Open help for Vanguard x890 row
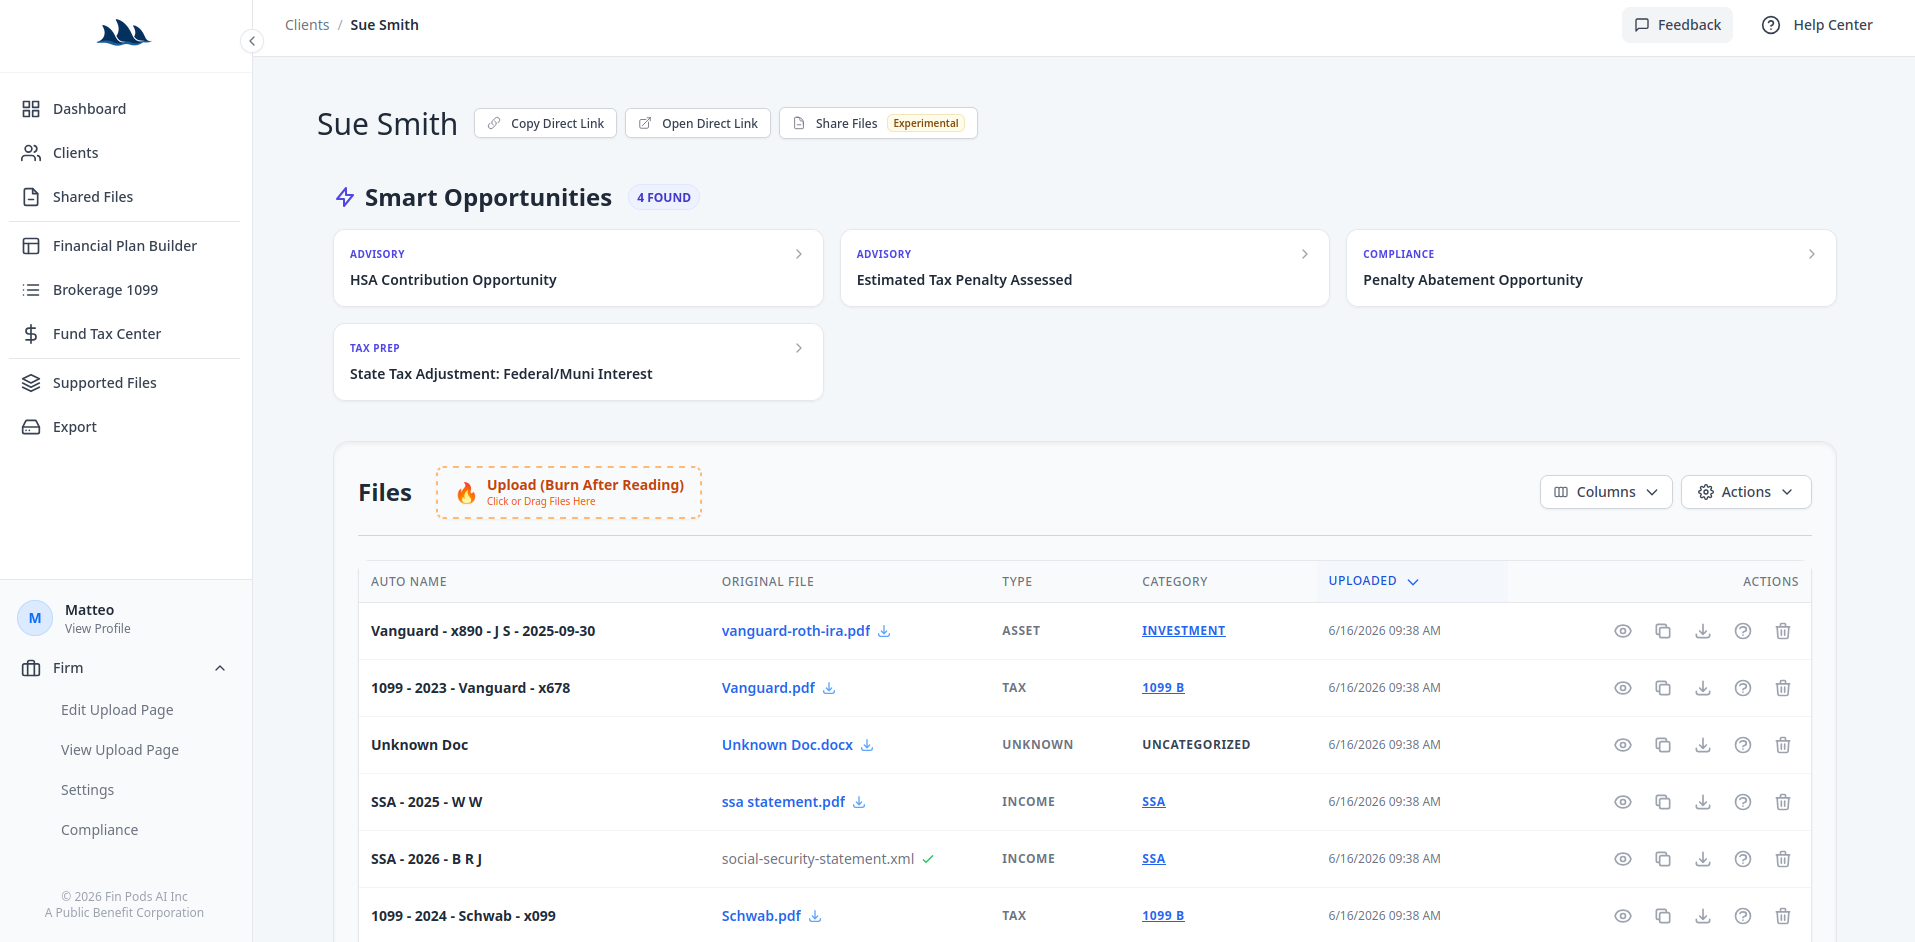Image resolution: width=1915 pixels, height=942 pixels. click(1743, 631)
